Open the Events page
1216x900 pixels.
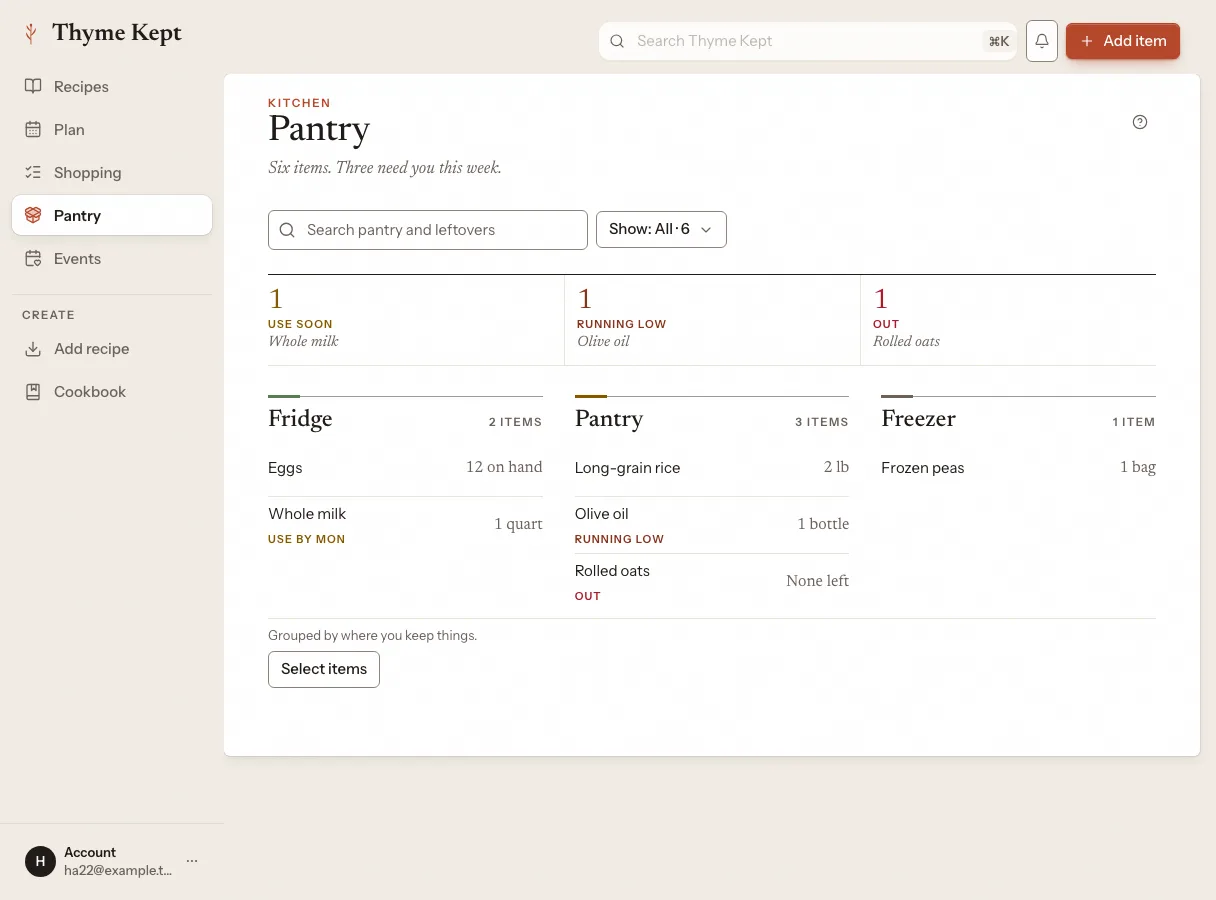[x=112, y=258]
